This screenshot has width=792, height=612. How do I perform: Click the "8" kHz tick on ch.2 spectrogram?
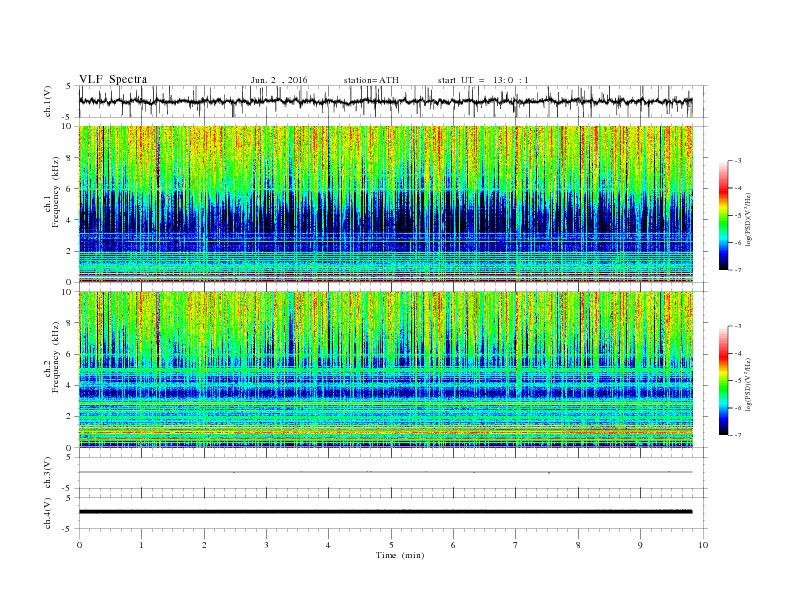tap(70, 323)
